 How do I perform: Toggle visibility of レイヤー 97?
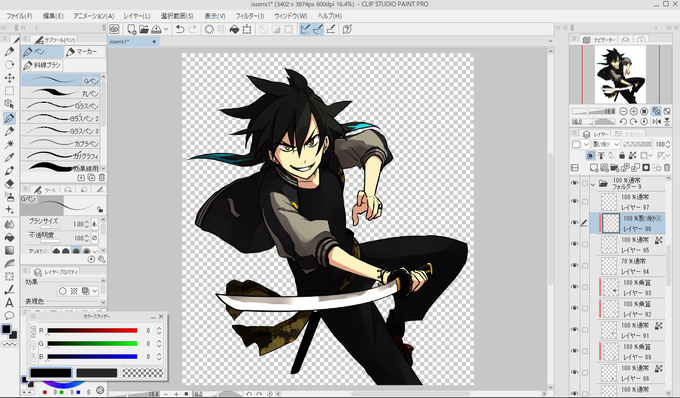pyautogui.click(x=575, y=201)
